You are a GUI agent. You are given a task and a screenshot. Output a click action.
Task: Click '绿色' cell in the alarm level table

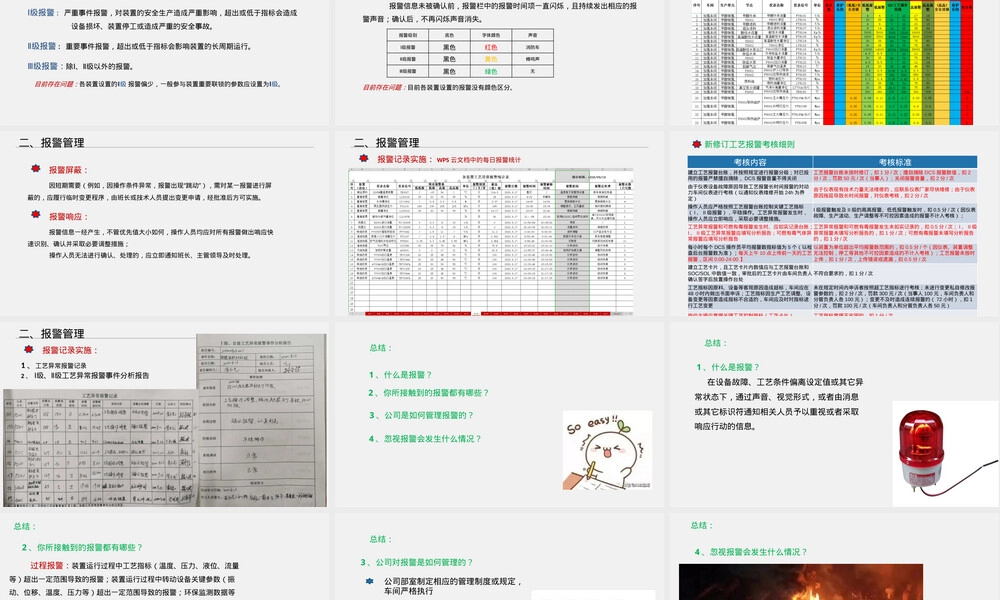click(490, 71)
